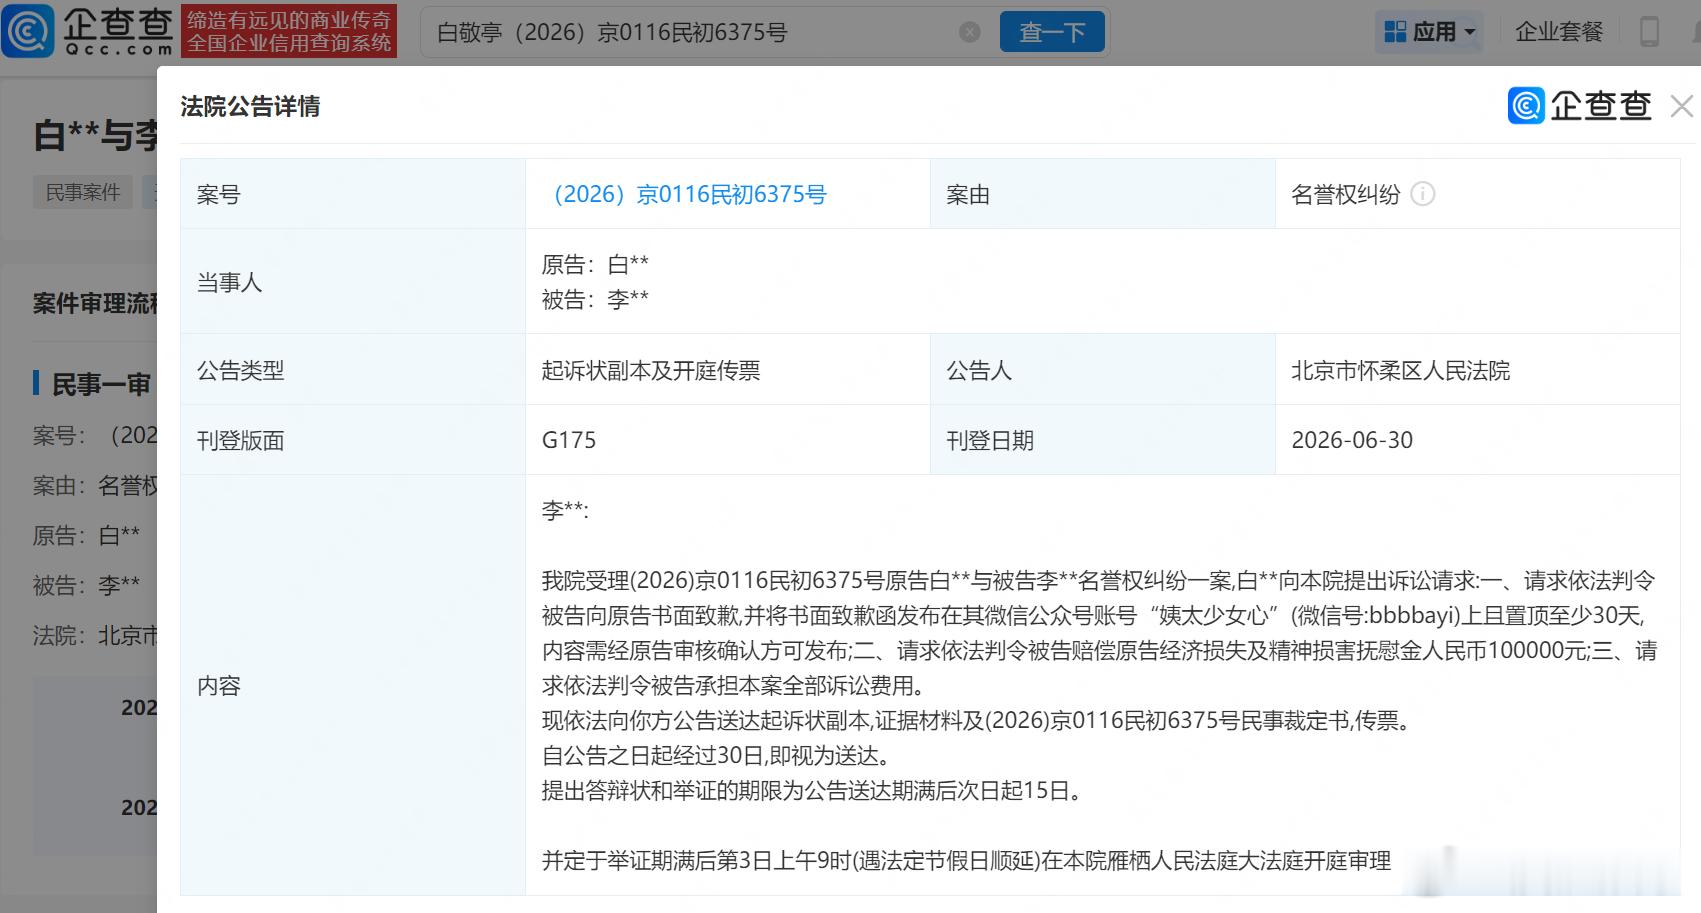
Task: Click the 提出答辩状和举证的期限 line
Action: tap(813, 790)
